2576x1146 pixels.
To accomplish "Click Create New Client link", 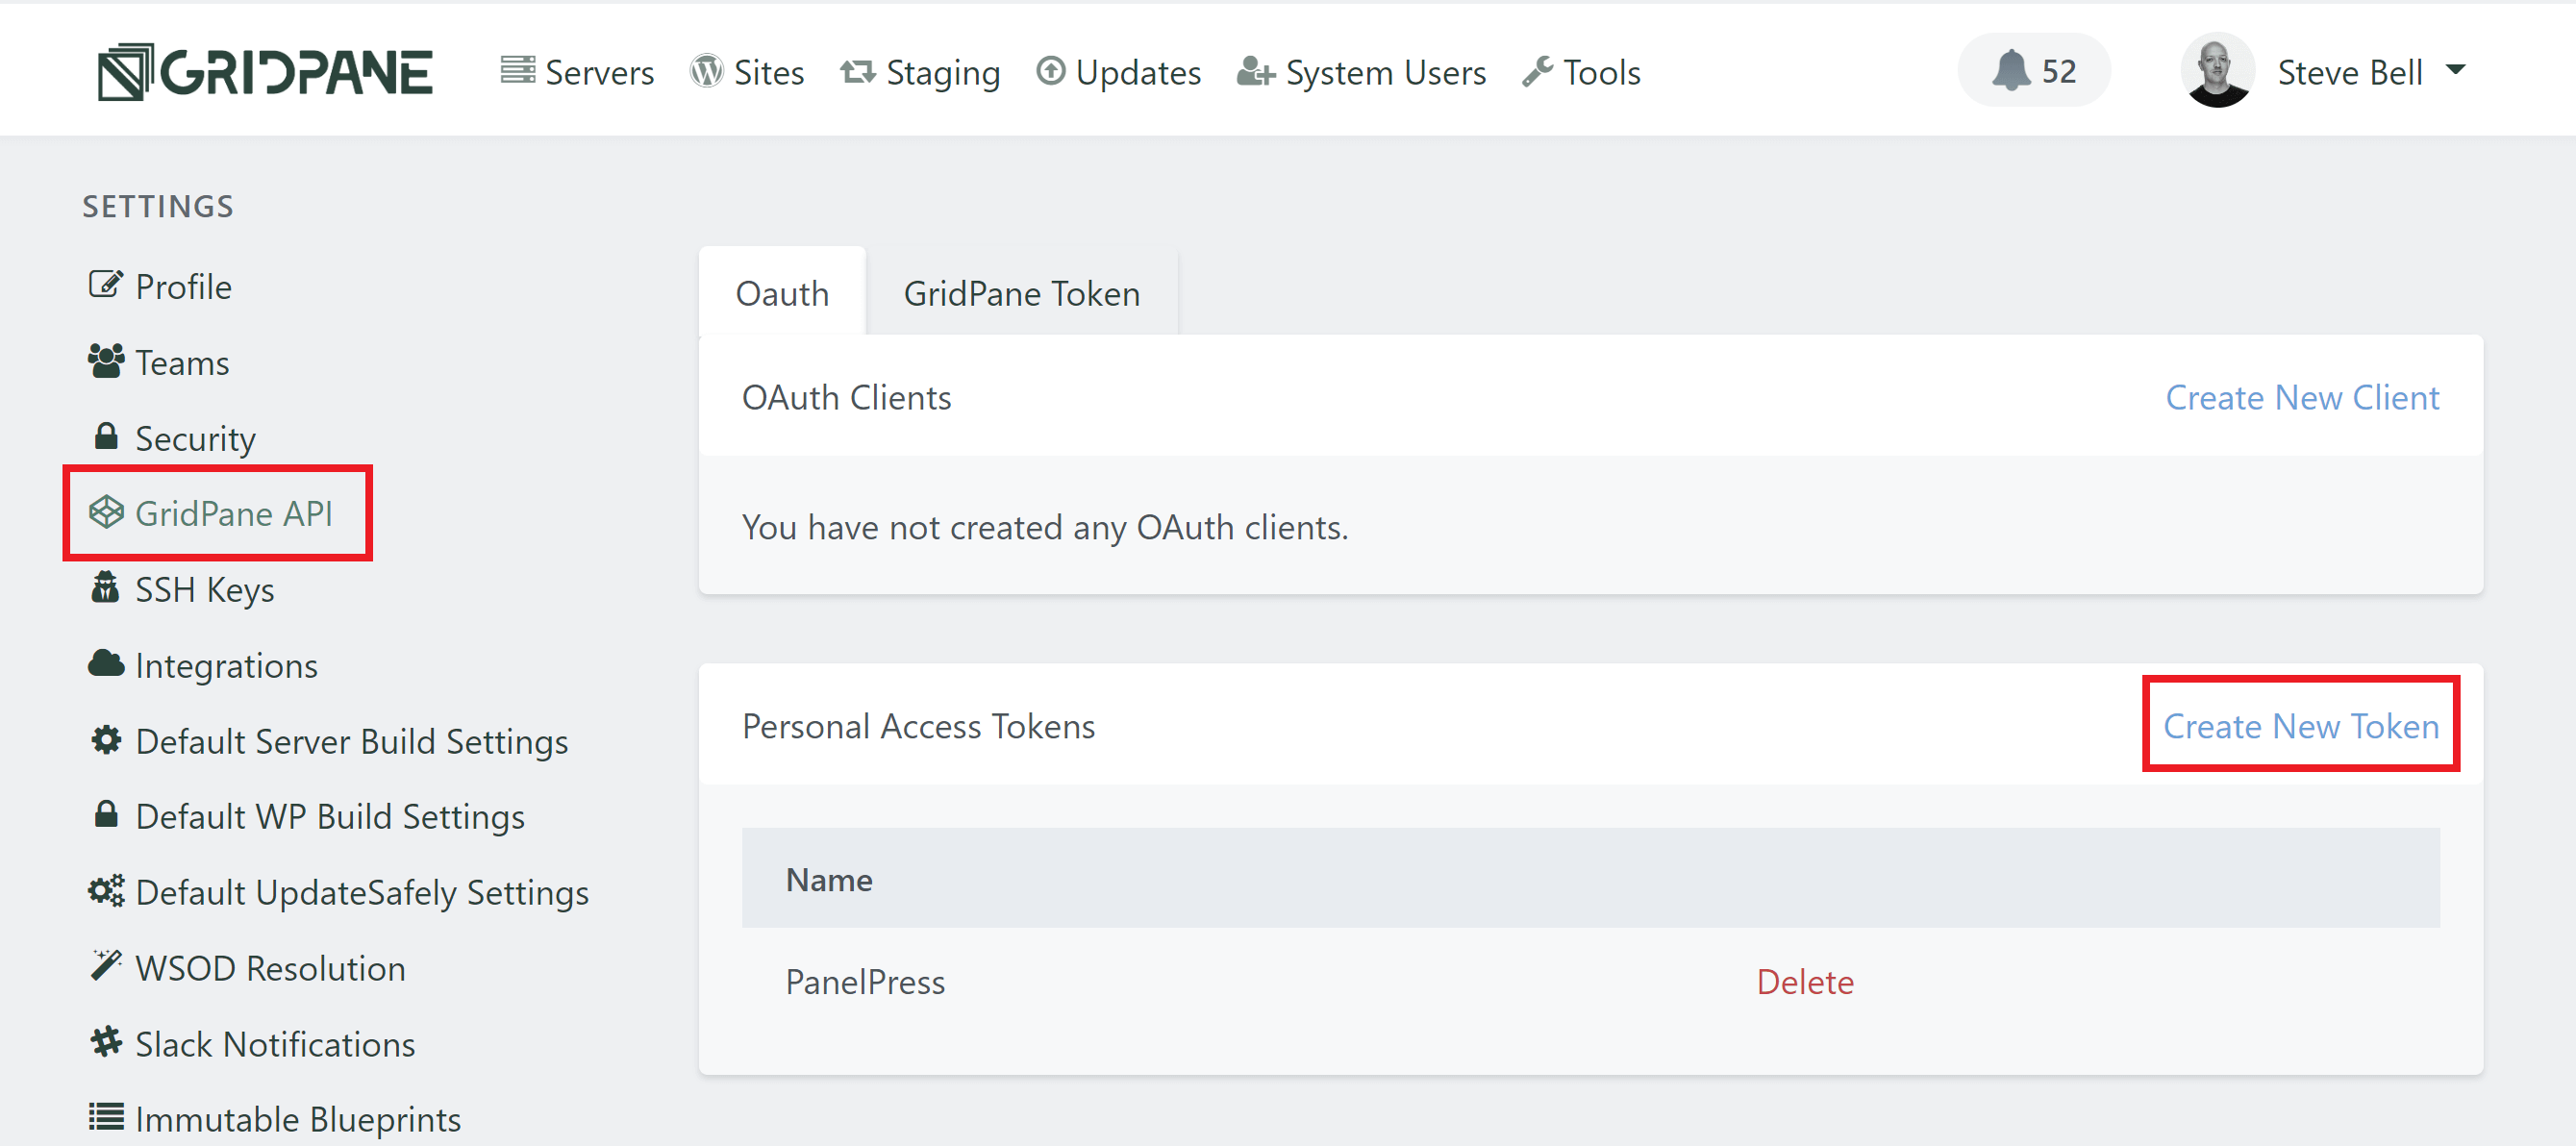I will [2302, 398].
